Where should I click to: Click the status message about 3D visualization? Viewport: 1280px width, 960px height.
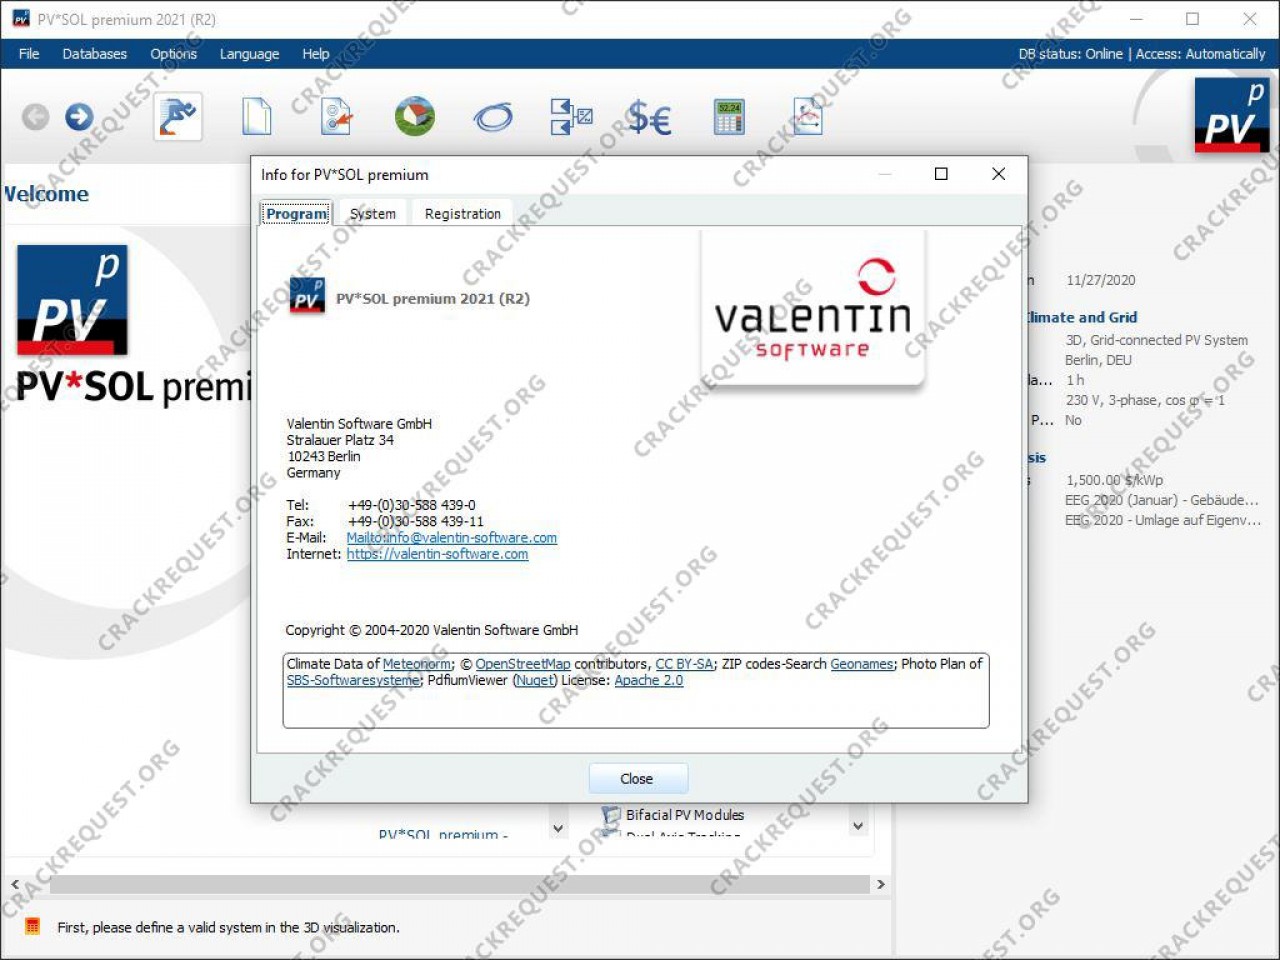tap(228, 927)
